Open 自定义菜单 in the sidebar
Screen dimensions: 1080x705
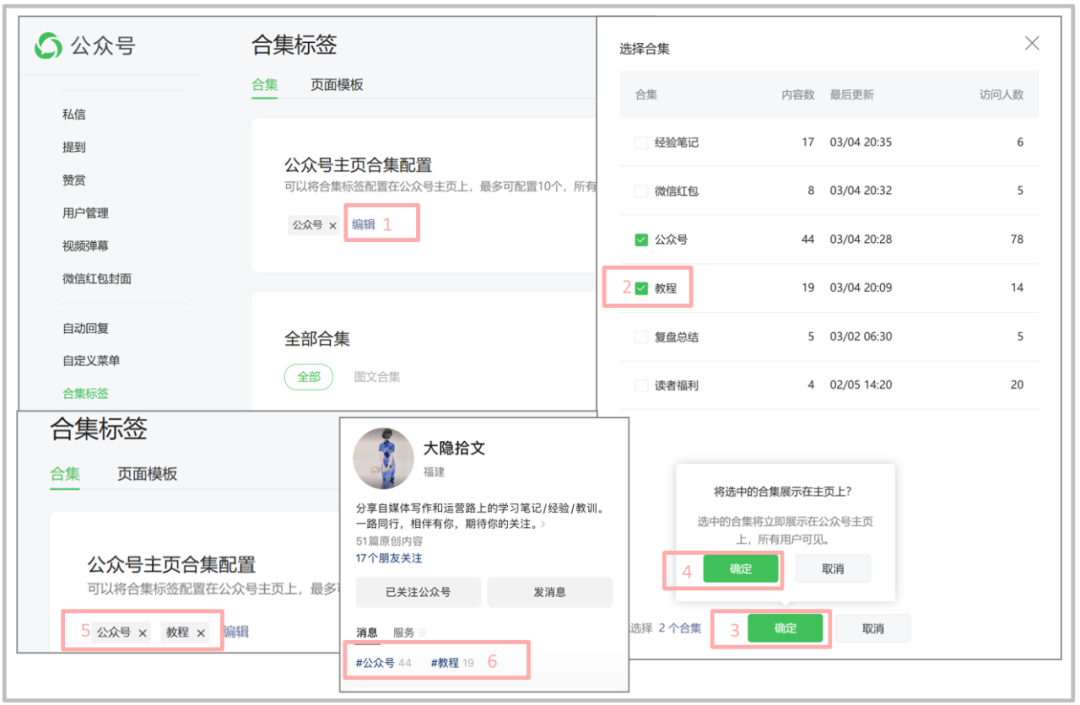point(91,360)
